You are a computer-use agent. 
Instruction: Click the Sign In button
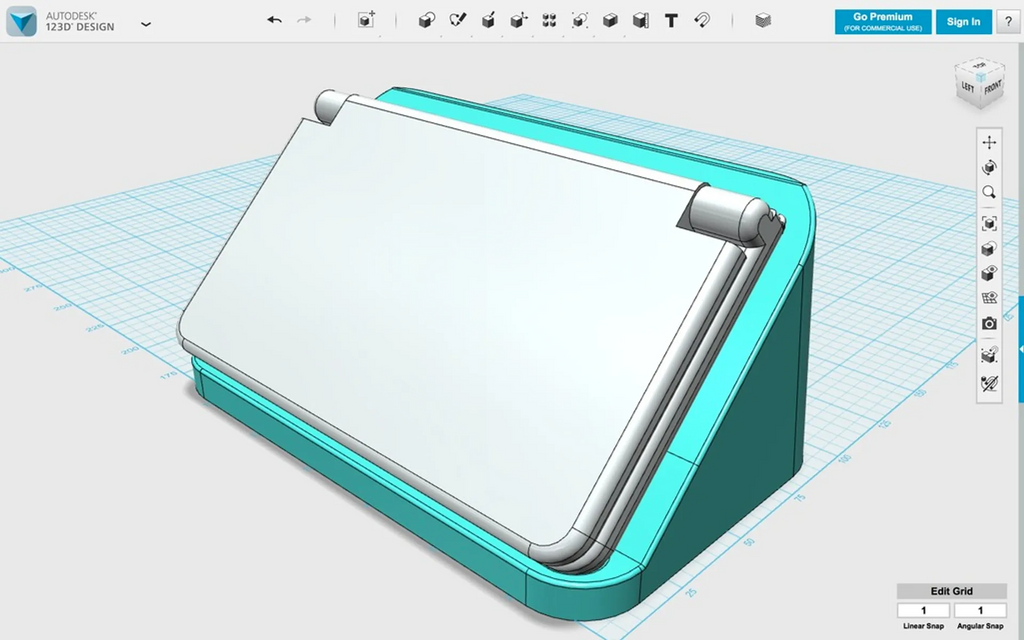[x=963, y=22]
